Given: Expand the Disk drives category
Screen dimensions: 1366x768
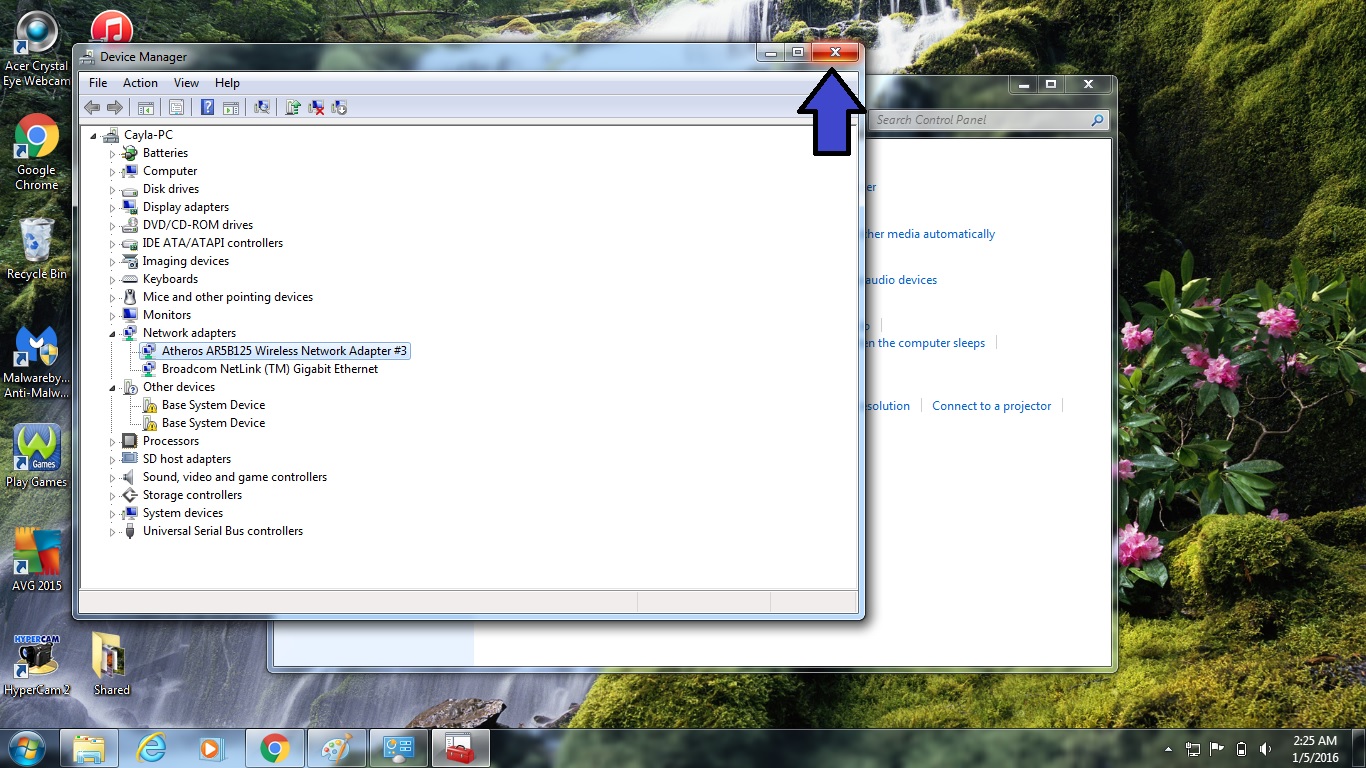Looking at the screenshot, I should pyautogui.click(x=113, y=190).
